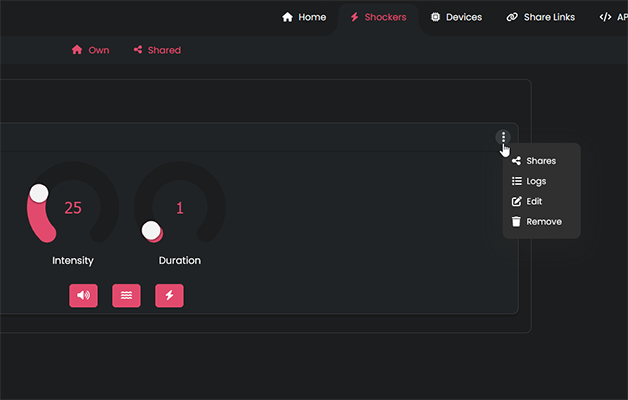Click the sound (speaker) action button

click(83, 295)
